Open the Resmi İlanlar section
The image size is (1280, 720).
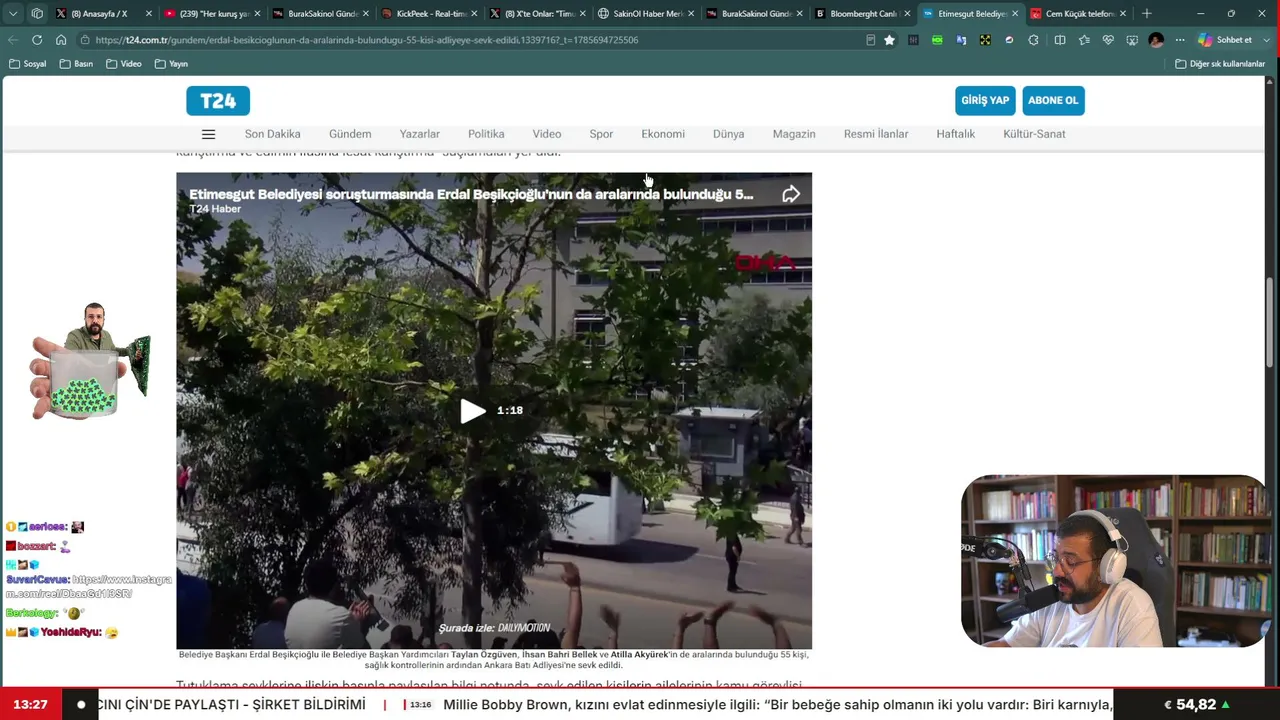pos(876,134)
